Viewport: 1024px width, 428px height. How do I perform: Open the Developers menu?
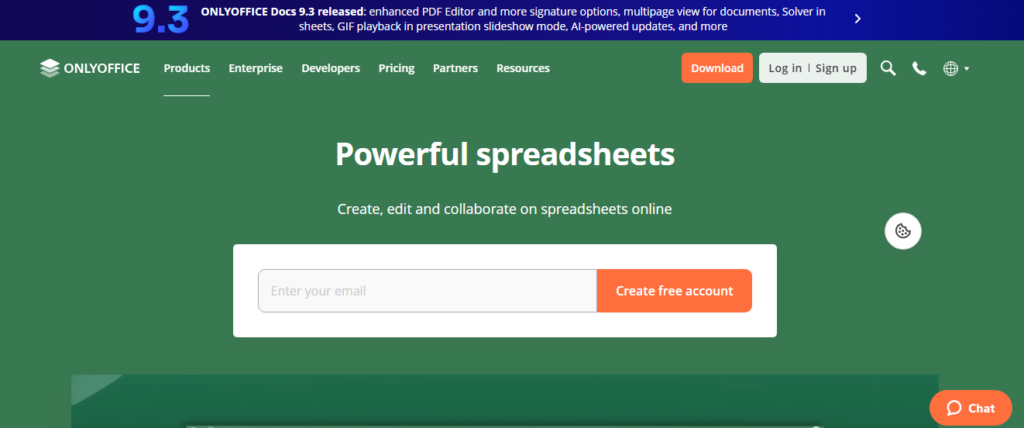click(330, 68)
